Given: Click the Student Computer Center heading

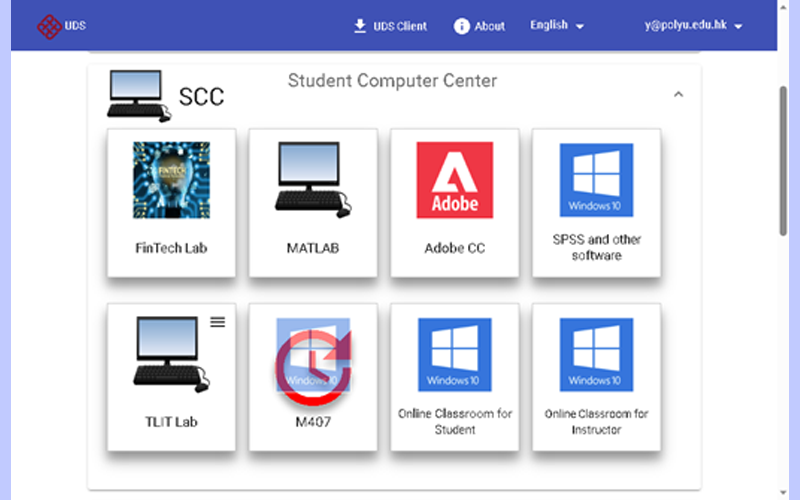Looking at the screenshot, I should point(392,80).
